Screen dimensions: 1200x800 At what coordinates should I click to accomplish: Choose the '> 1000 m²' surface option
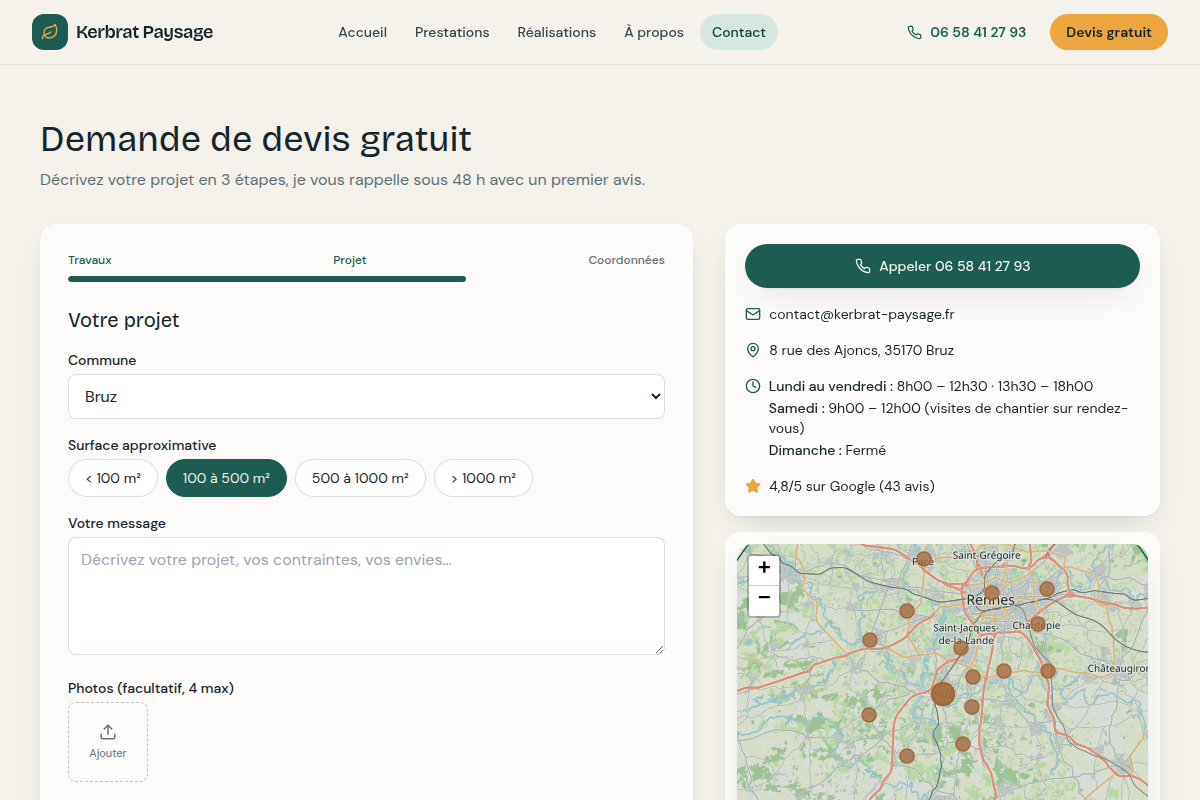[483, 478]
